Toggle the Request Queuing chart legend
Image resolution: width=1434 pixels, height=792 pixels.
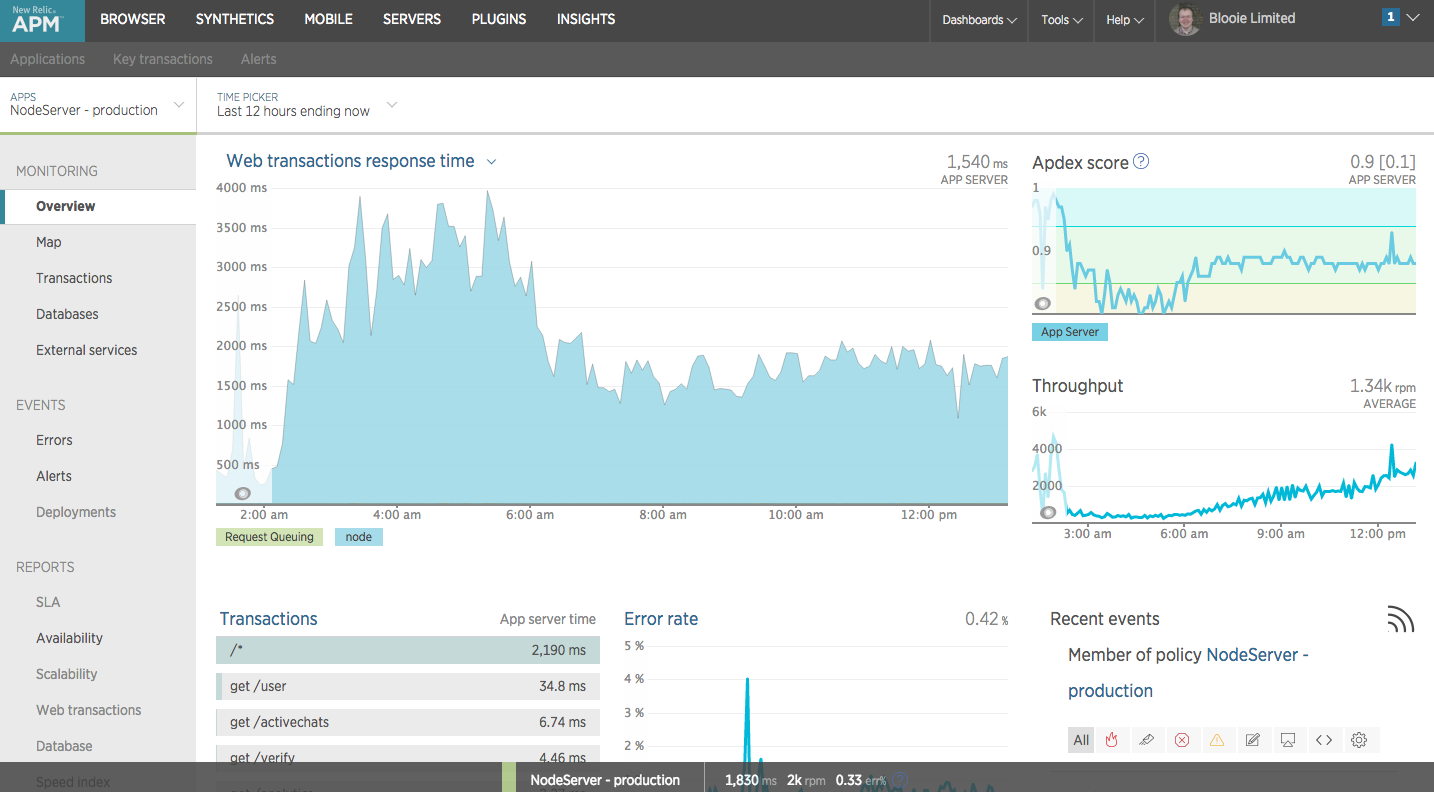pyautogui.click(x=269, y=537)
